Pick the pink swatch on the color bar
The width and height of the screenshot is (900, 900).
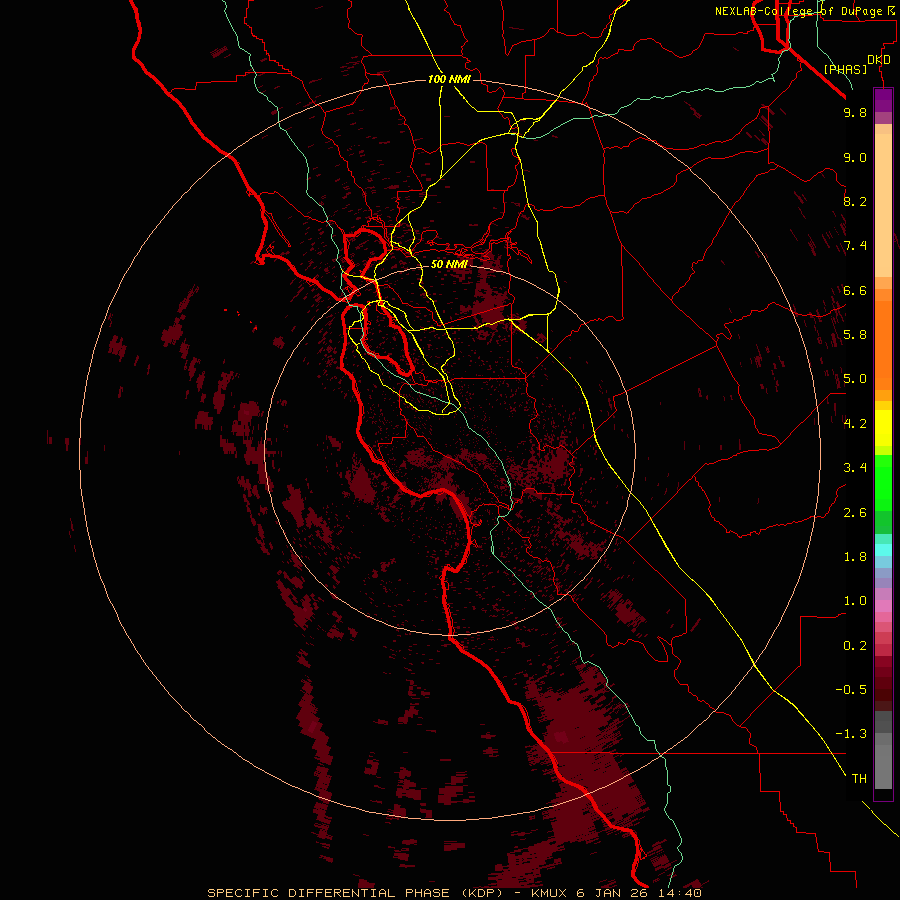(x=883, y=606)
